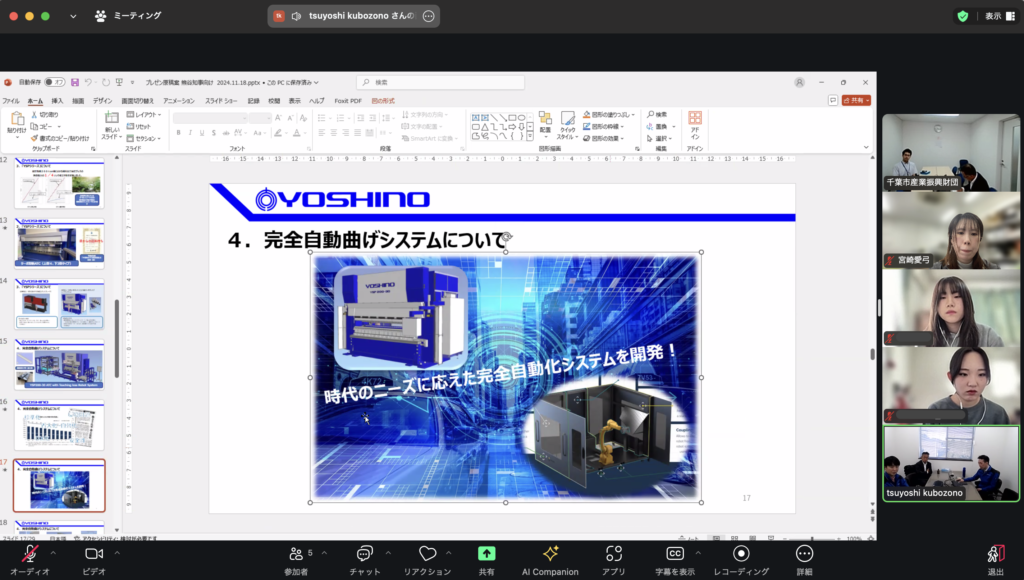Click リセット reset slide button
This screenshot has height=580, width=1024.
coord(138,127)
